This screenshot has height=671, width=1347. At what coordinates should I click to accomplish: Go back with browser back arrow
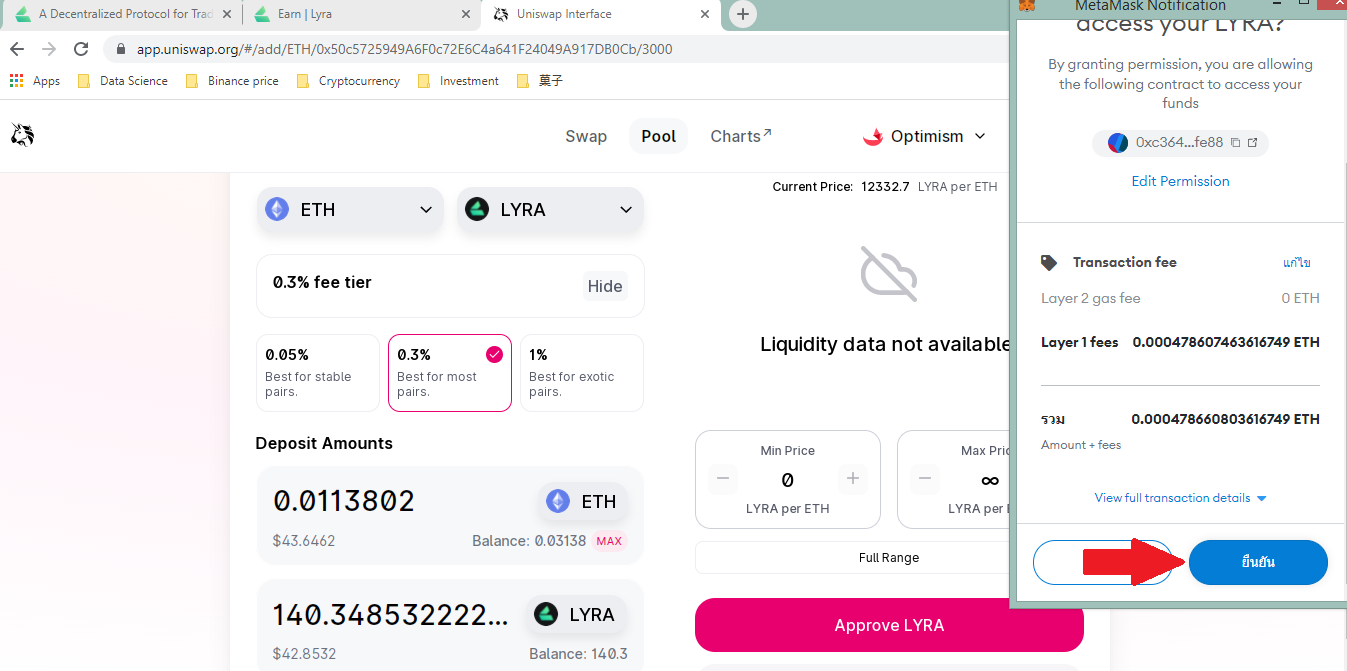pos(18,49)
